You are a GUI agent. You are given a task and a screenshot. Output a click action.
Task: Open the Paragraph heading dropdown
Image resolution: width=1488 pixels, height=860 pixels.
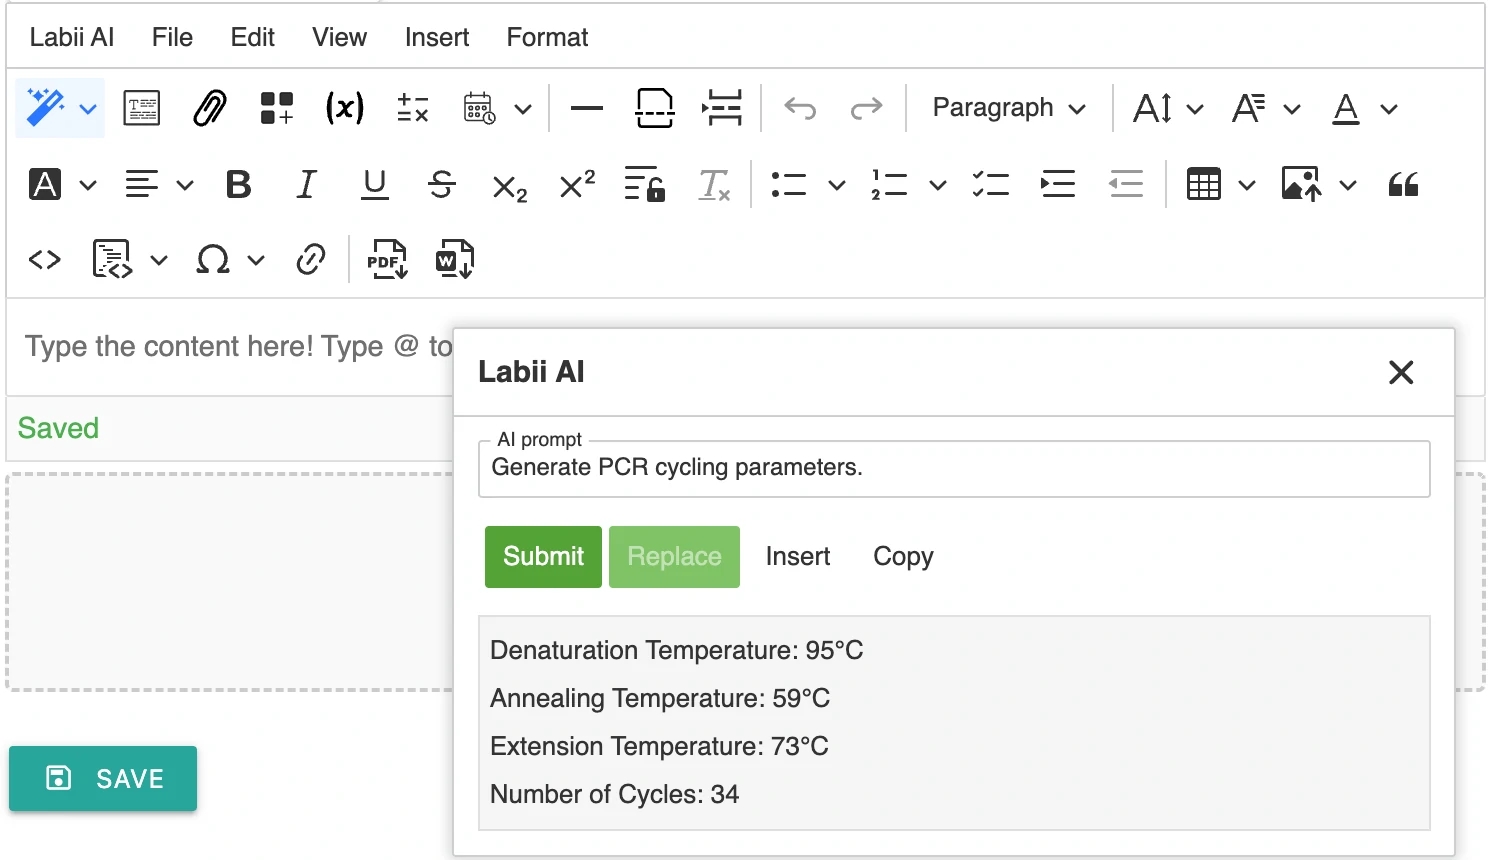point(1008,108)
